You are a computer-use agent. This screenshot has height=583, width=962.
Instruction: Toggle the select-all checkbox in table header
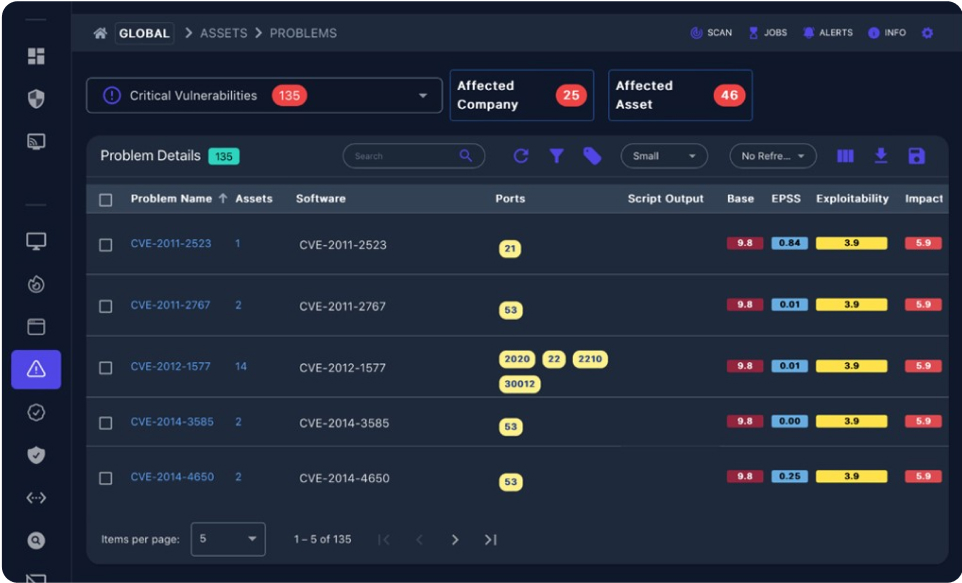[106, 200]
